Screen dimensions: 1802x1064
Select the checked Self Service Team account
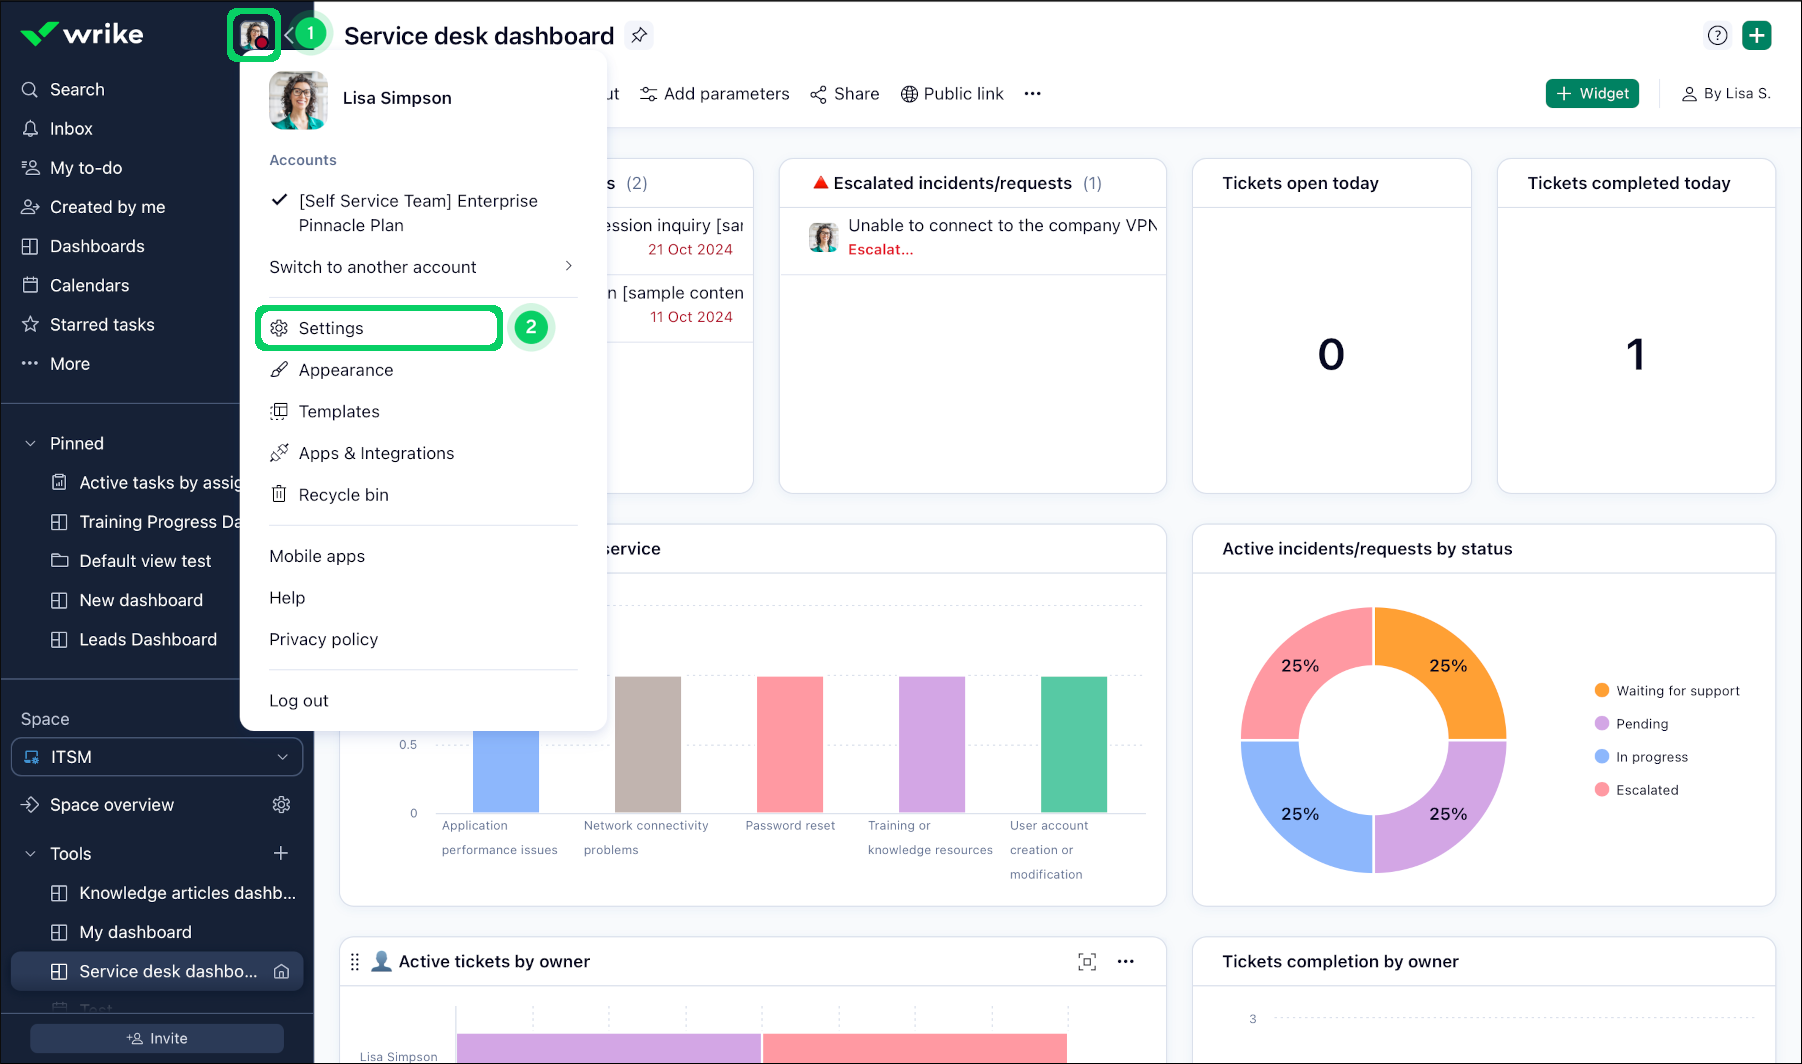pos(417,213)
